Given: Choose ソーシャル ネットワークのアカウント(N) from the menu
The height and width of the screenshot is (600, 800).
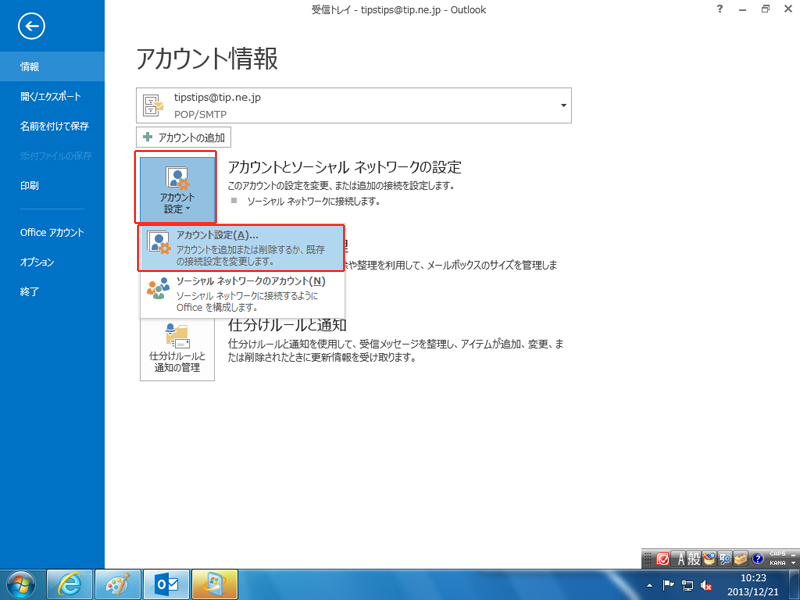Looking at the screenshot, I should click(x=242, y=294).
